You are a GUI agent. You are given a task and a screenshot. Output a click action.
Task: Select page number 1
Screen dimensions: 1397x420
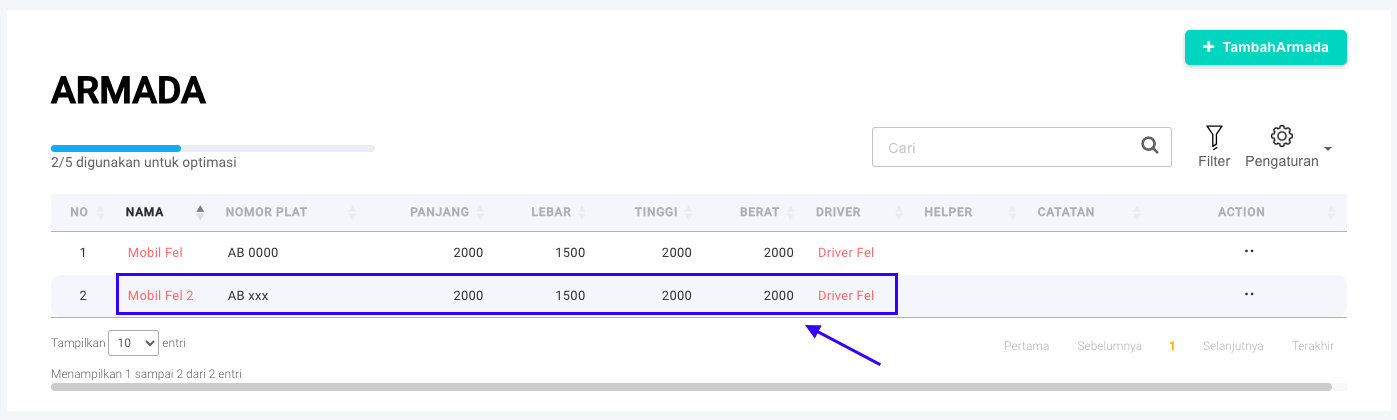click(x=1172, y=346)
